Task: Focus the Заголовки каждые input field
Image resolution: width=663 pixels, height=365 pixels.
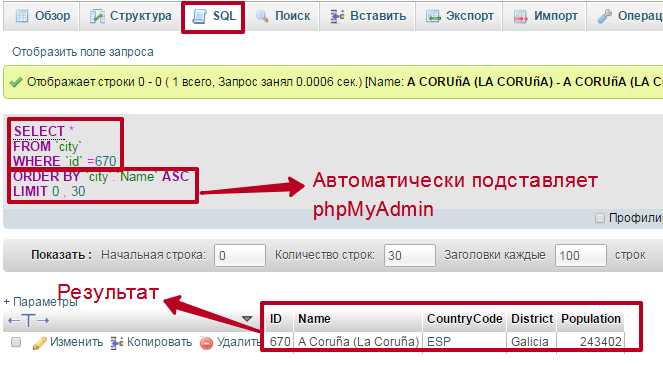Action: click(581, 255)
